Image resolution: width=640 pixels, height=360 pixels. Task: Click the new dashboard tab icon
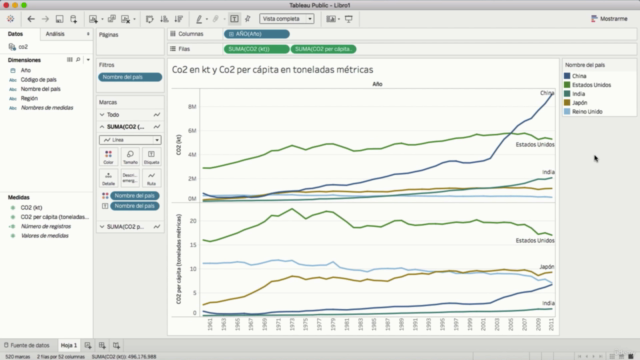pyautogui.click(x=102, y=346)
